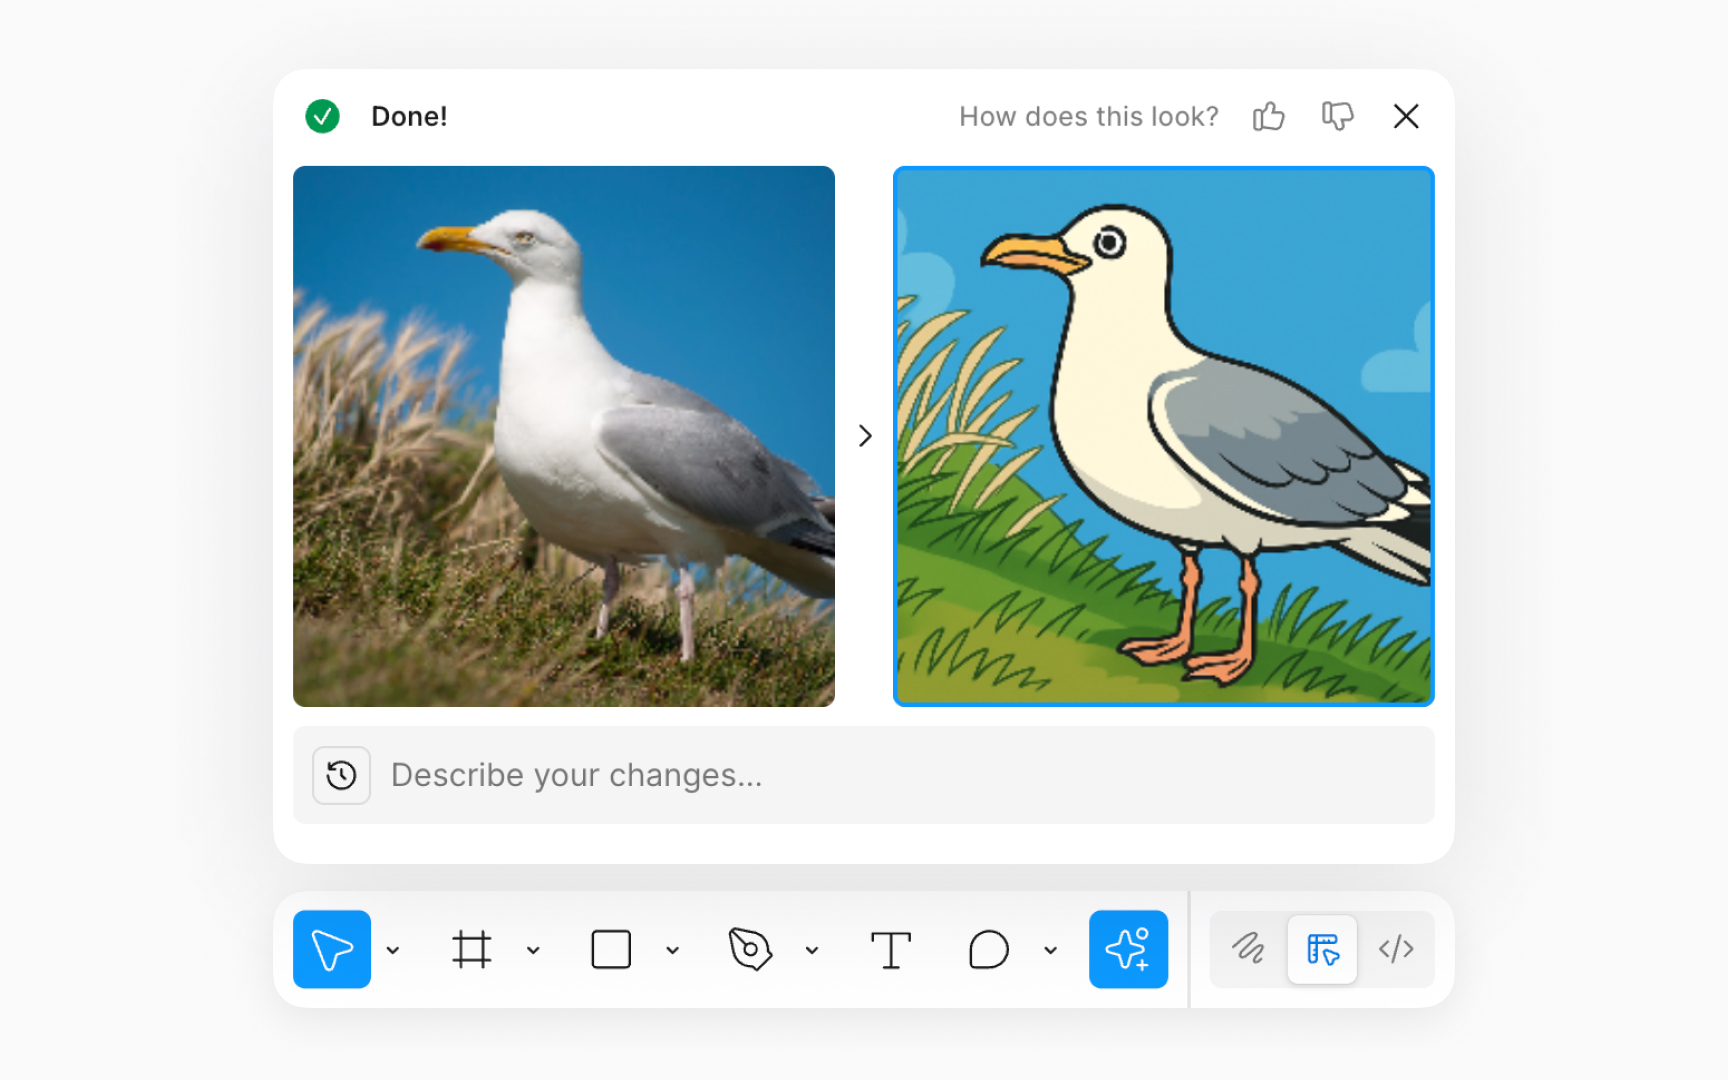Open the shape tool dropdown
This screenshot has height=1080, width=1728.
tap(672, 949)
